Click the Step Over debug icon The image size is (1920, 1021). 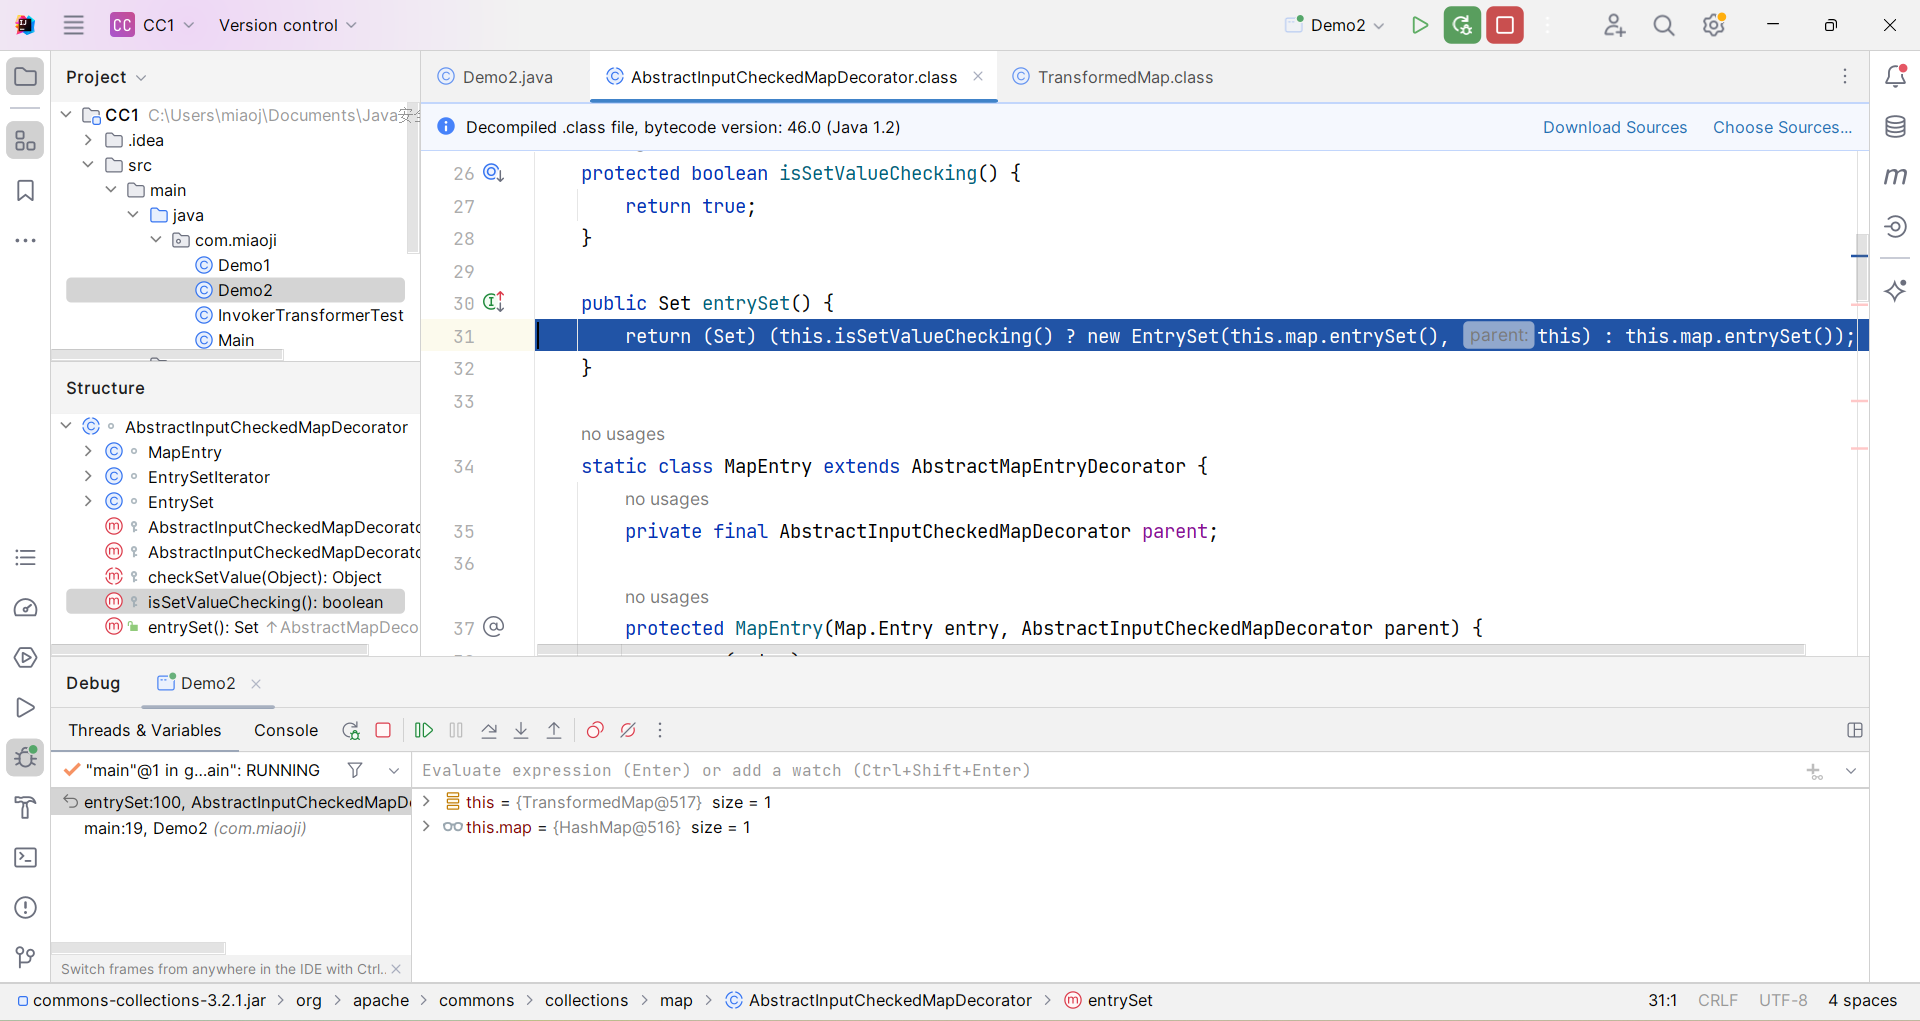pyautogui.click(x=489, y=731)
